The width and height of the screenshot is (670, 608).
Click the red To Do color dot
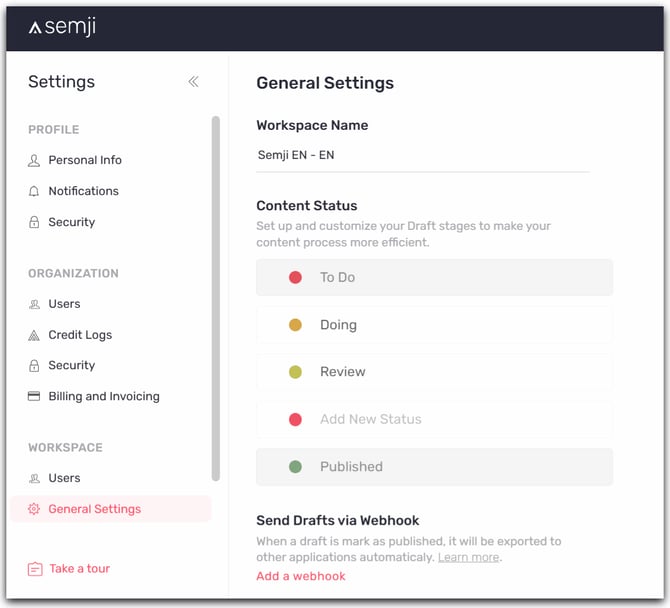[x=295, y=277]
